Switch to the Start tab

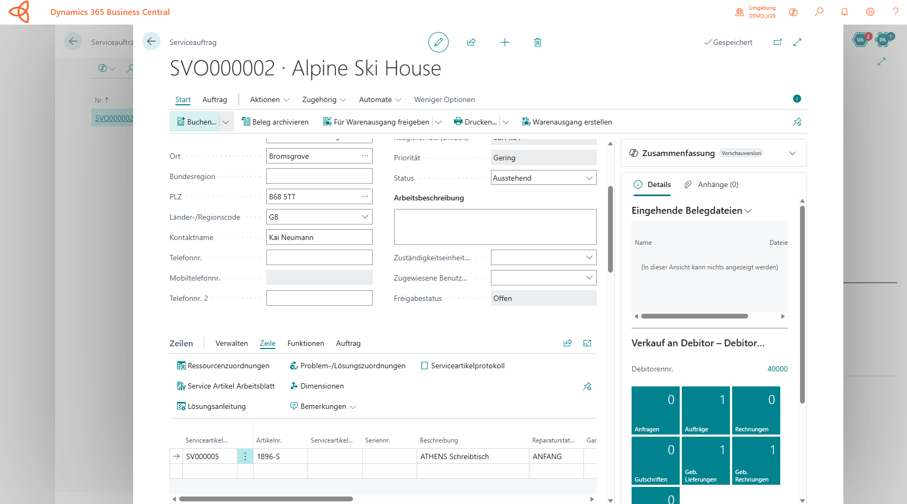[x=183, y=100]
